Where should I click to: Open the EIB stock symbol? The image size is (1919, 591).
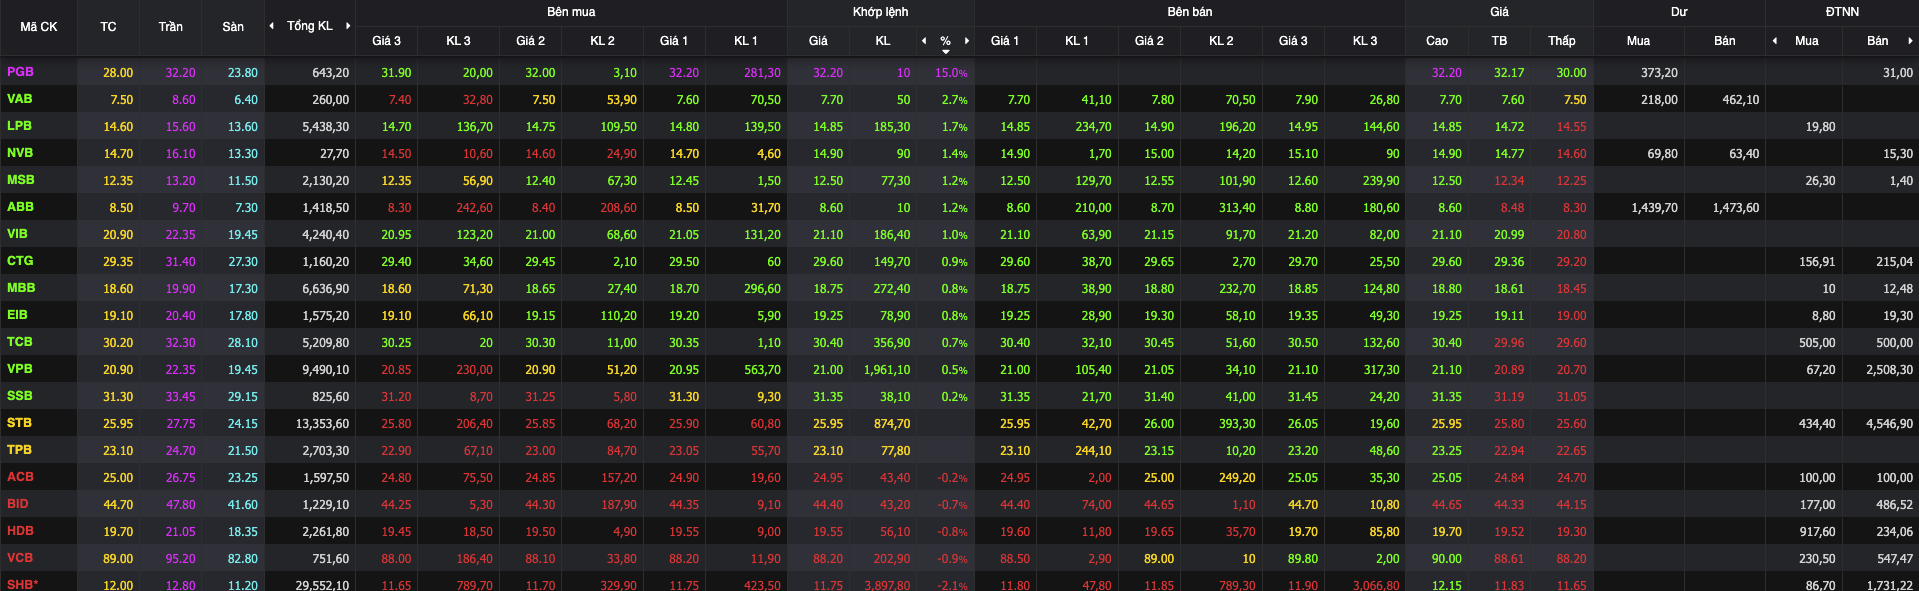pyautogui.click(x=17, y=315)
